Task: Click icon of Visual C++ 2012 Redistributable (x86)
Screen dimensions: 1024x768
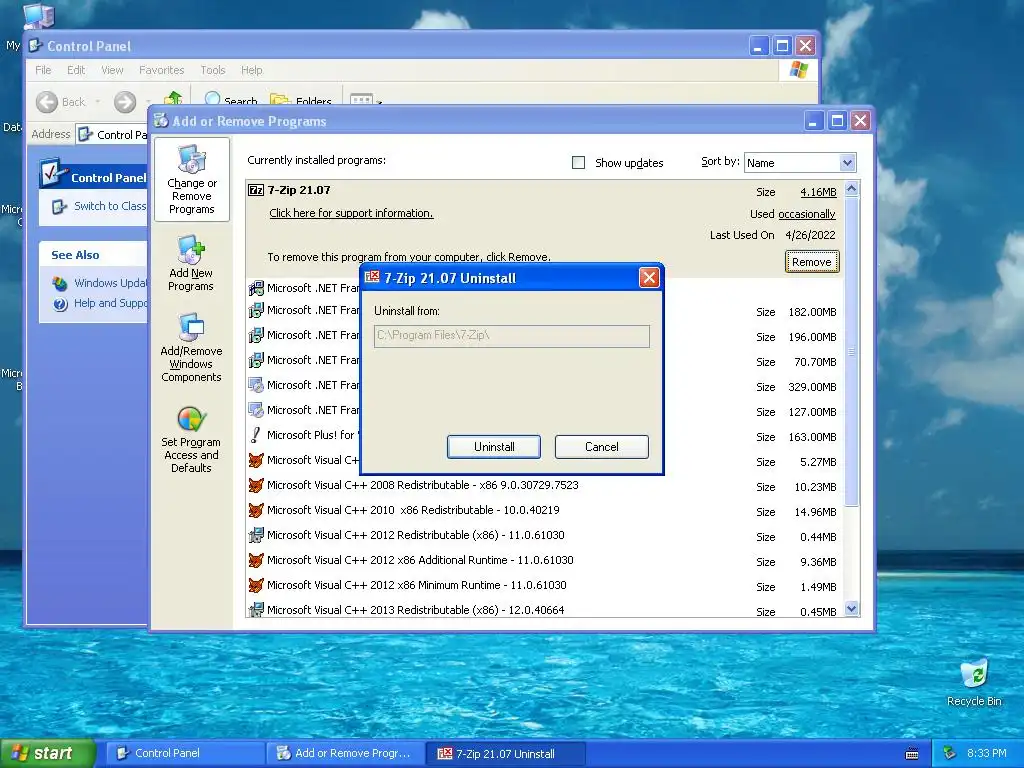Action: 256,536
